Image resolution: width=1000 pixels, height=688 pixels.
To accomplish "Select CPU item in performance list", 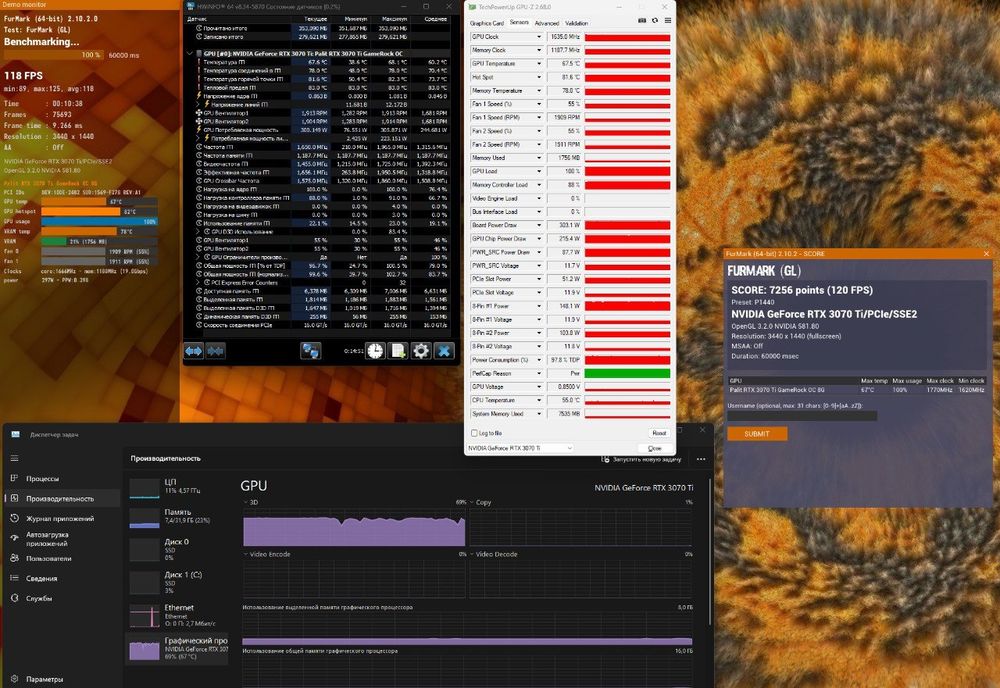I will (178, 487).
